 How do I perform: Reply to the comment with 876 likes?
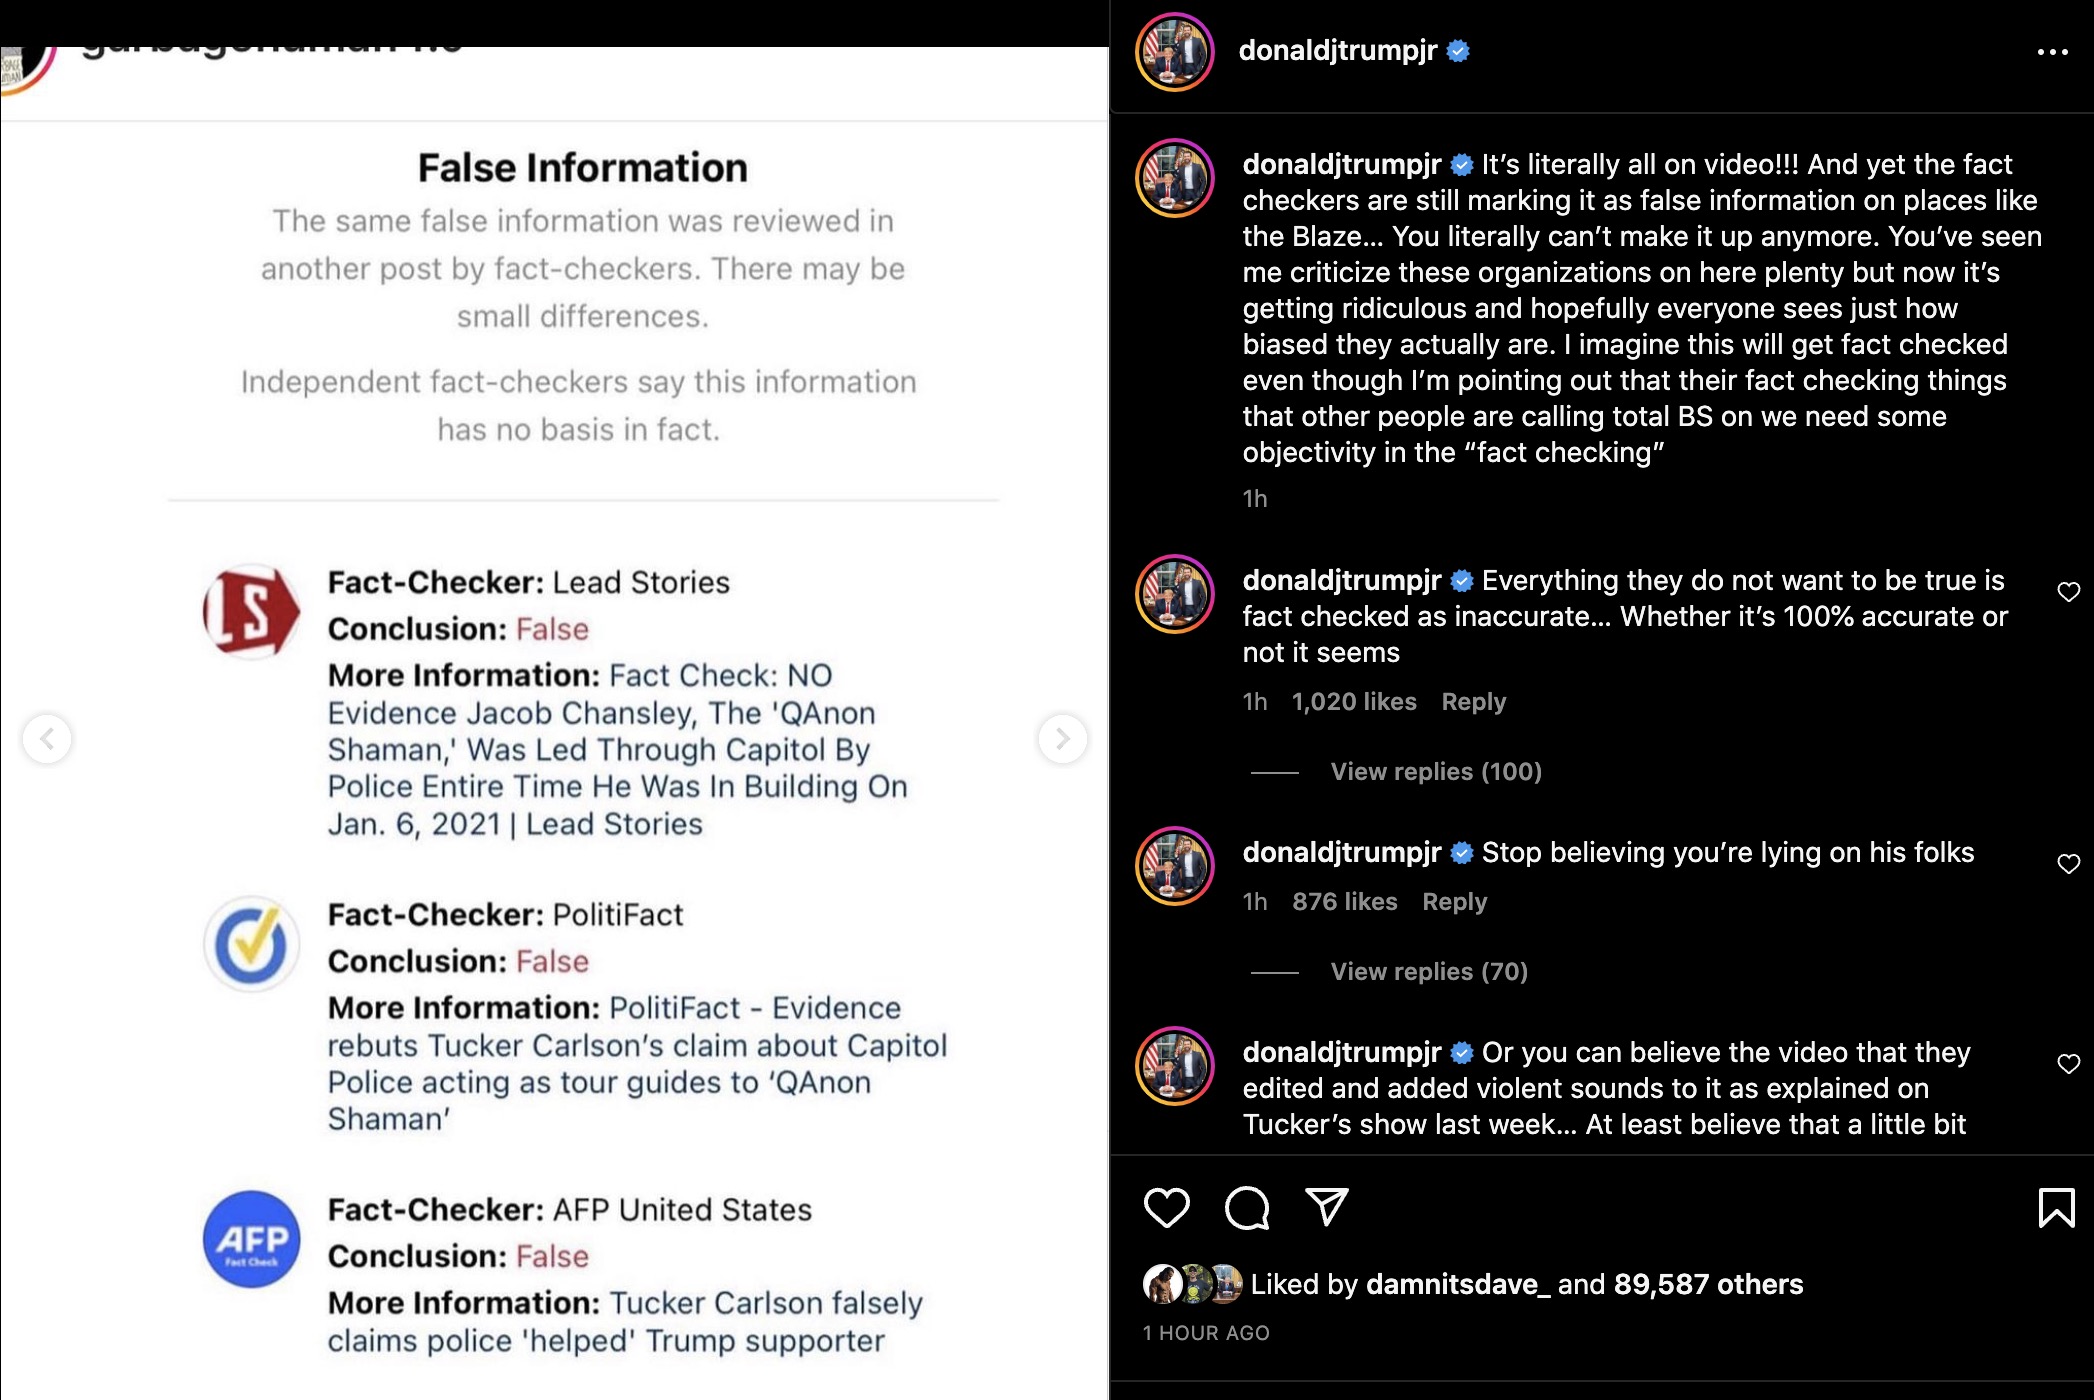(x=1454, y=902)
